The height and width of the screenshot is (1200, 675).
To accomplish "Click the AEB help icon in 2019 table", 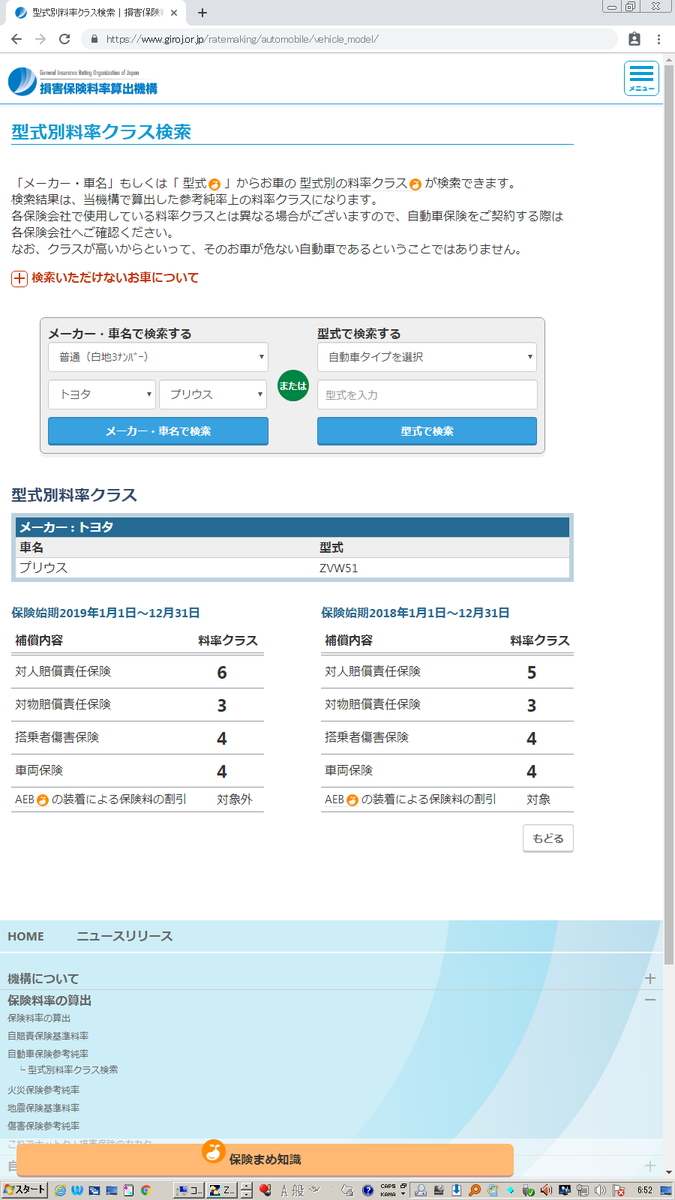I will coord(42,800).
